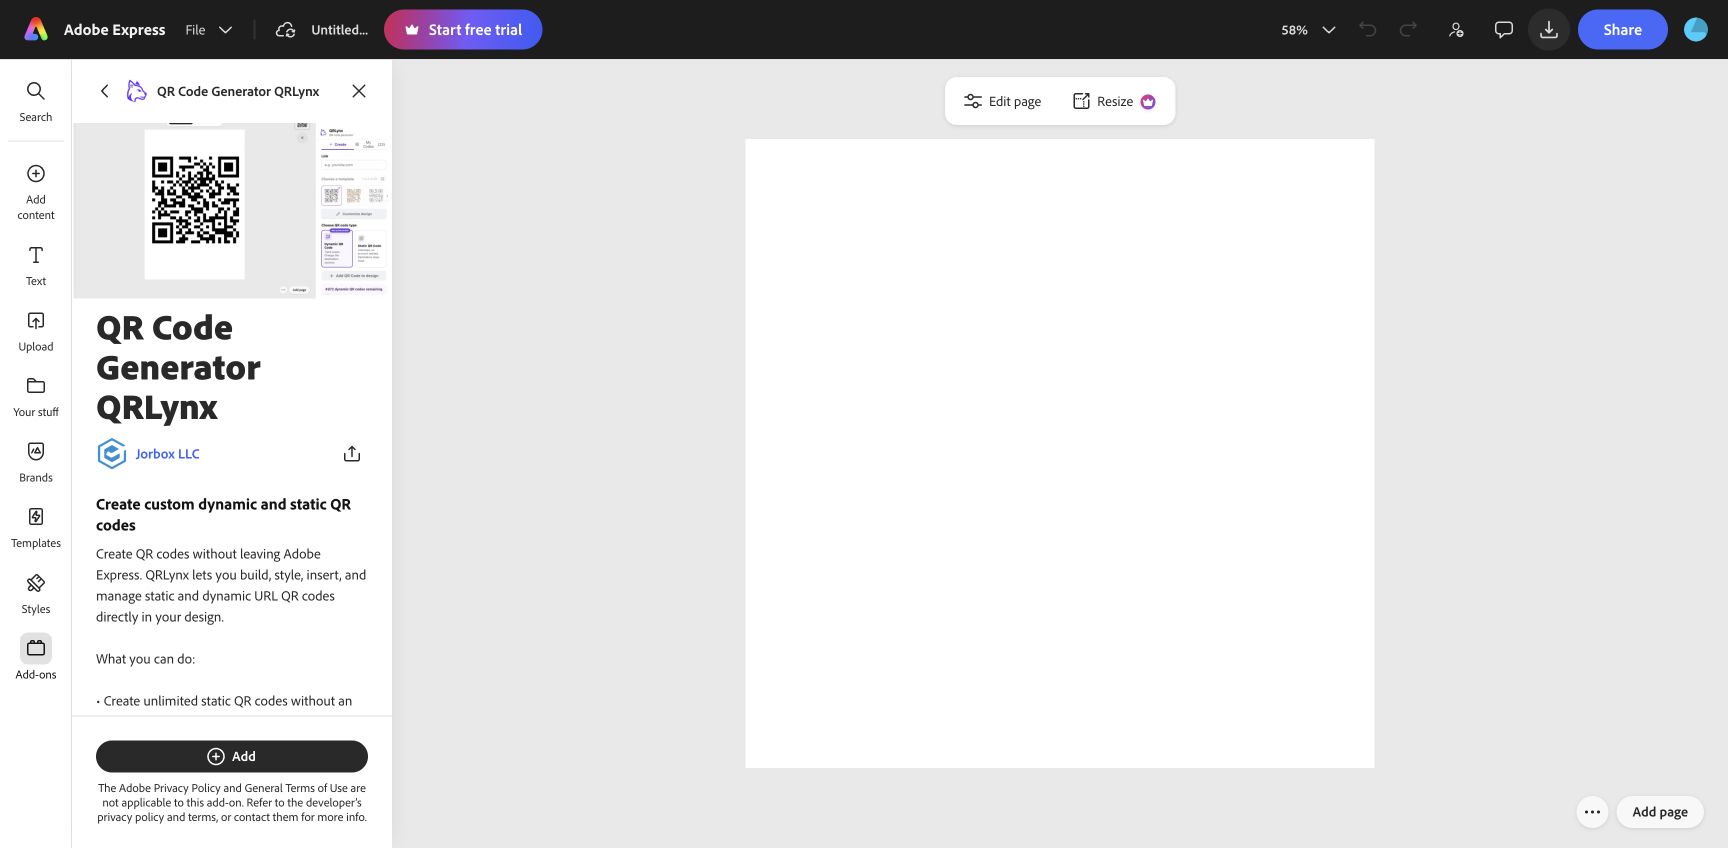Click the QRLynx lynx logo icon
Image resolution: width=1728 pixels, height=848 pixels.
(x=137, y=91)
